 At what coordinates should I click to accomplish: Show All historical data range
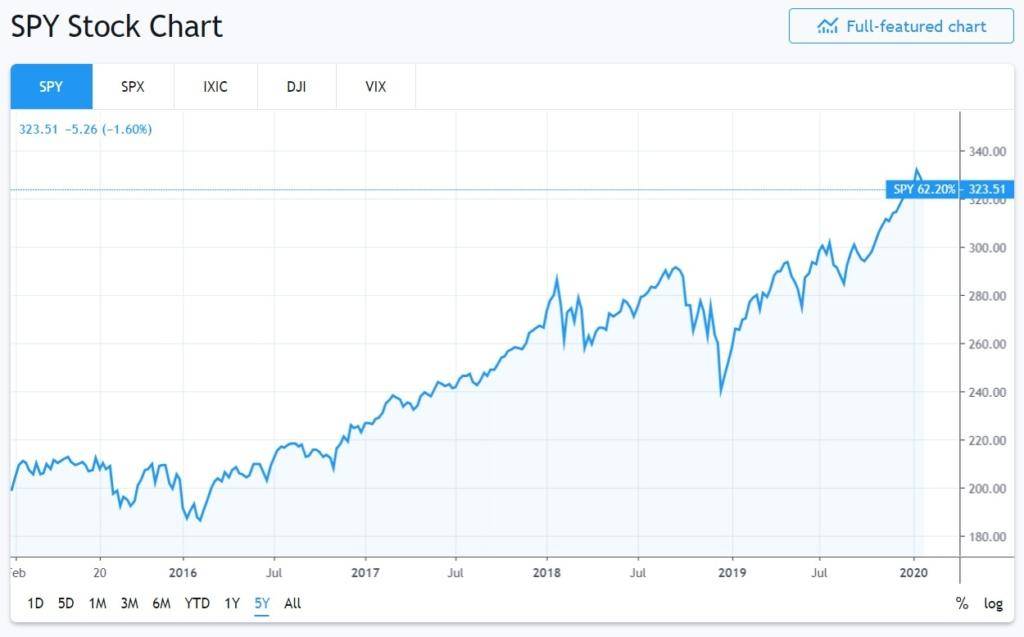[x=292, y=603]
